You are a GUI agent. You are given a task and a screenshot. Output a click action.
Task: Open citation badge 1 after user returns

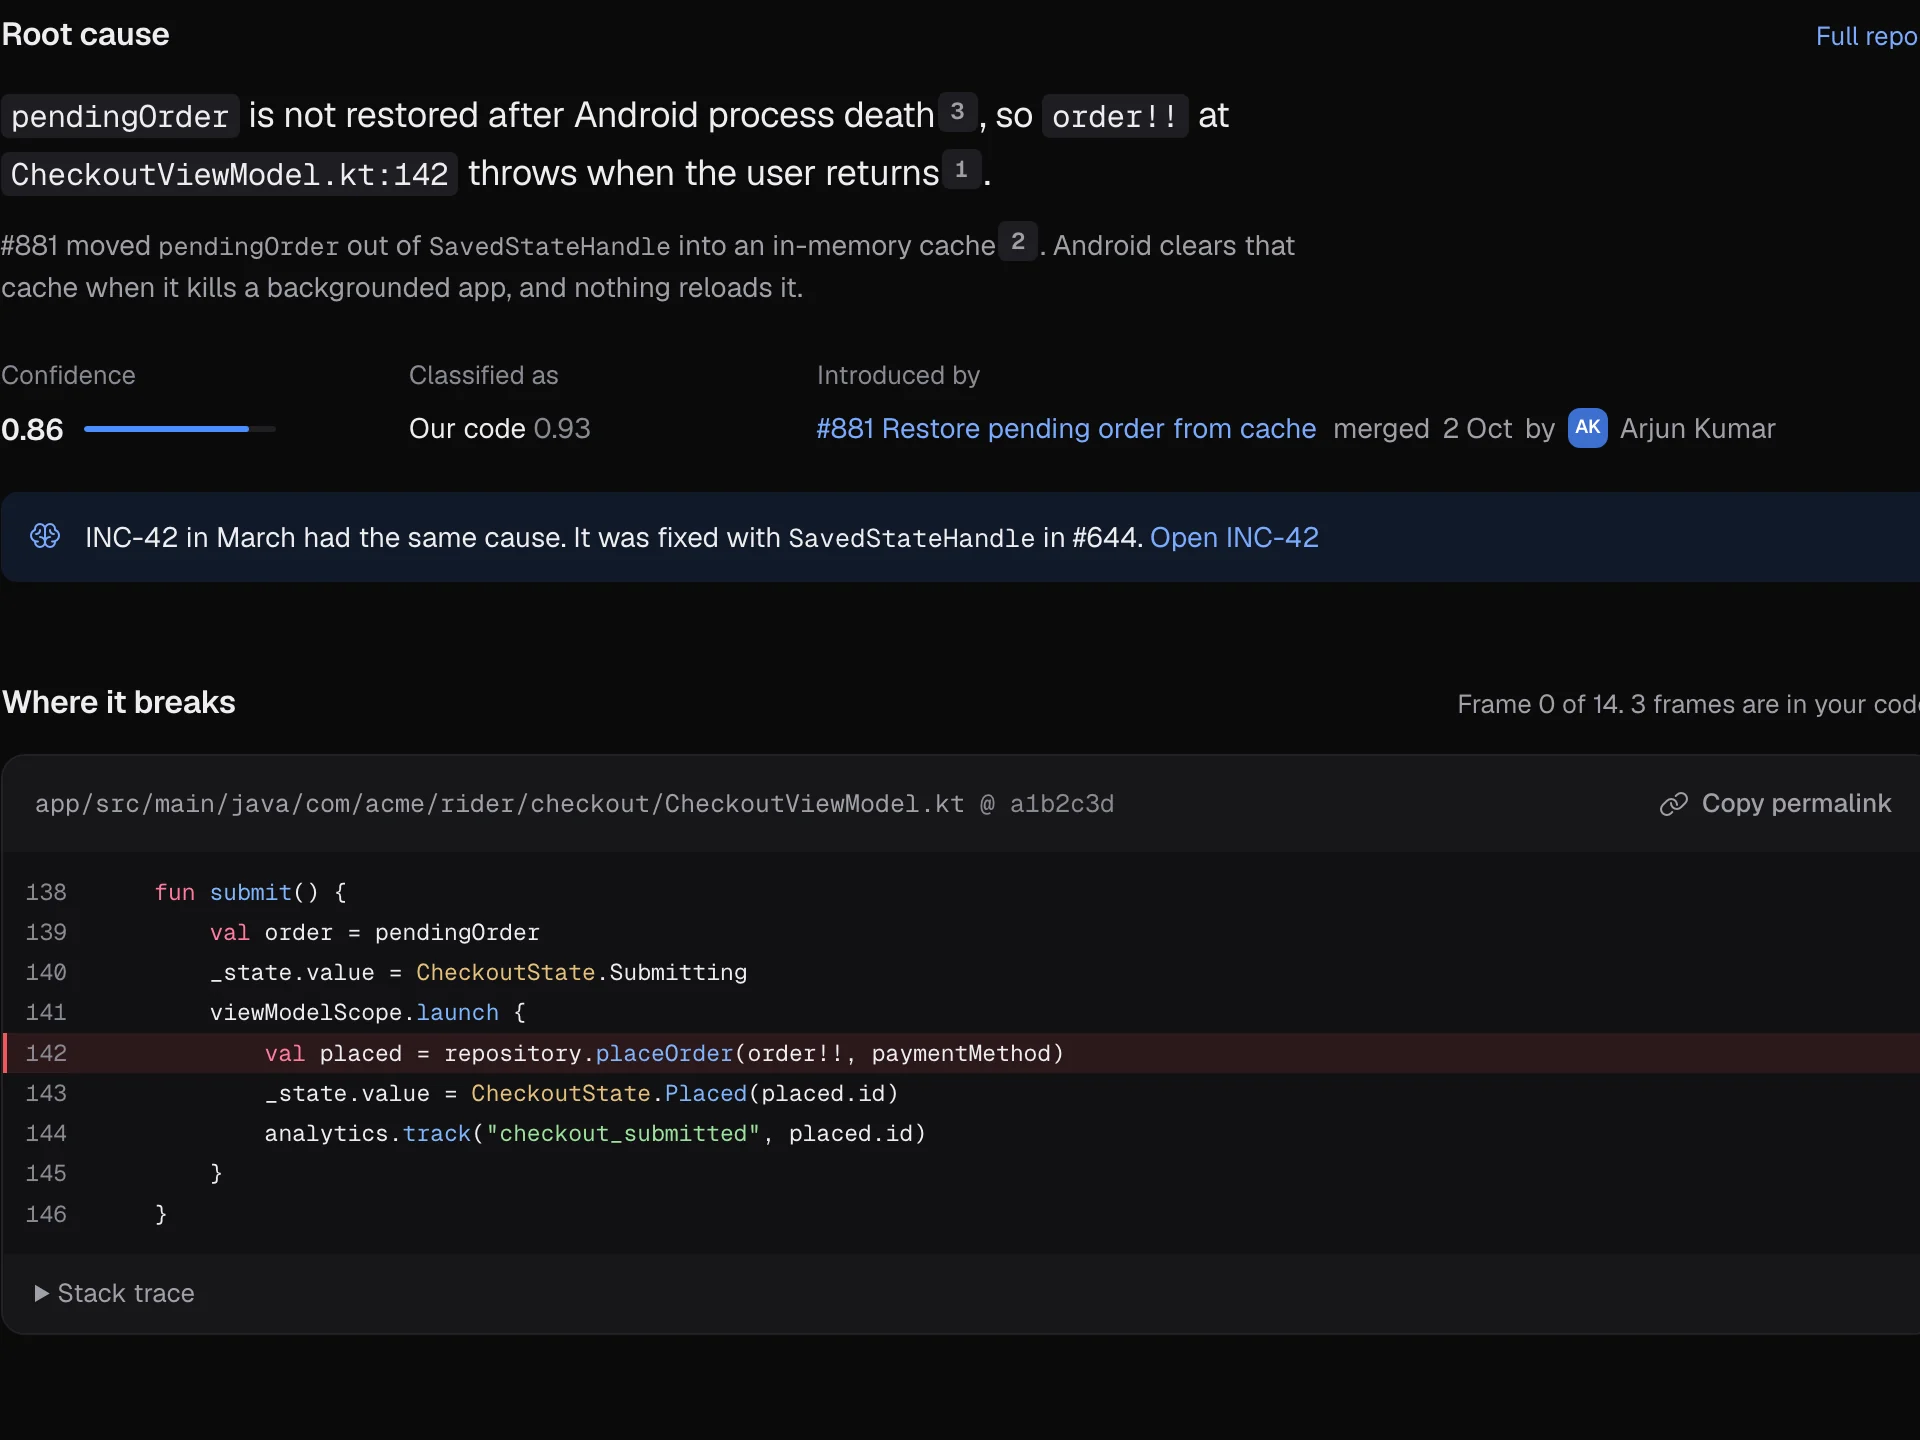[x=961, y=169]
